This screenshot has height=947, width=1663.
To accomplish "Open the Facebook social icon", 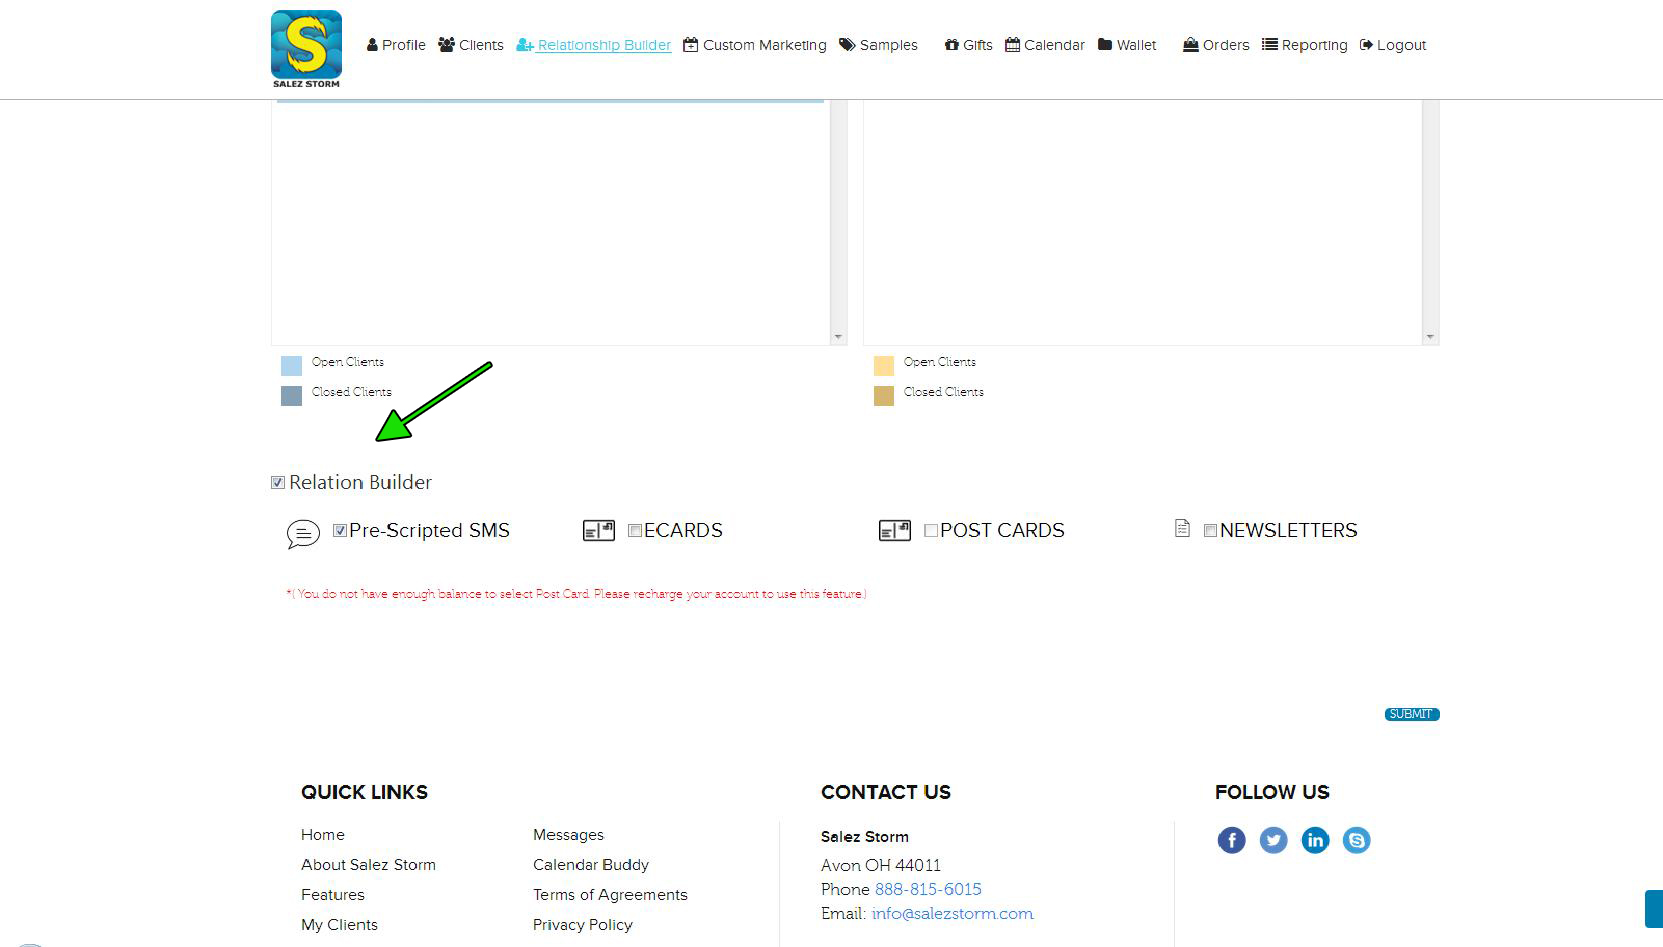I will pyautogui.click(x=1231, y=840).
